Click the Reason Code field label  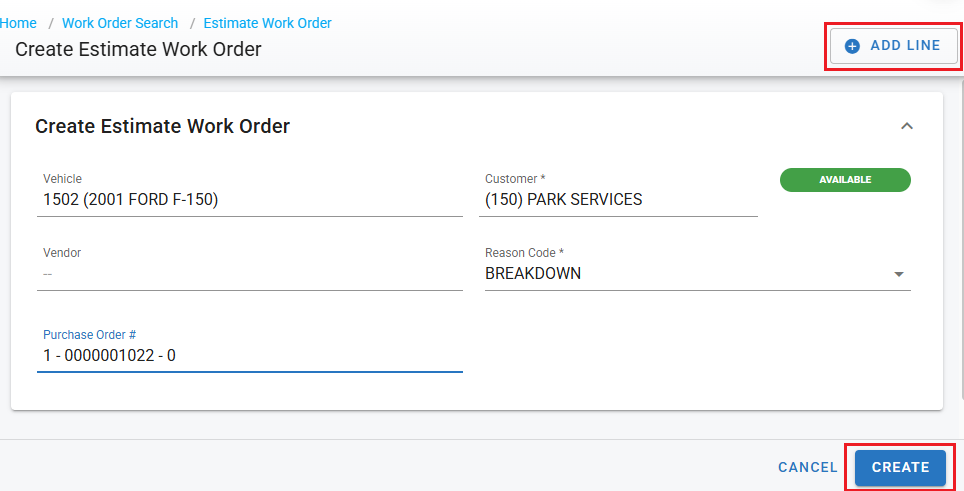(x=517, y=253)
